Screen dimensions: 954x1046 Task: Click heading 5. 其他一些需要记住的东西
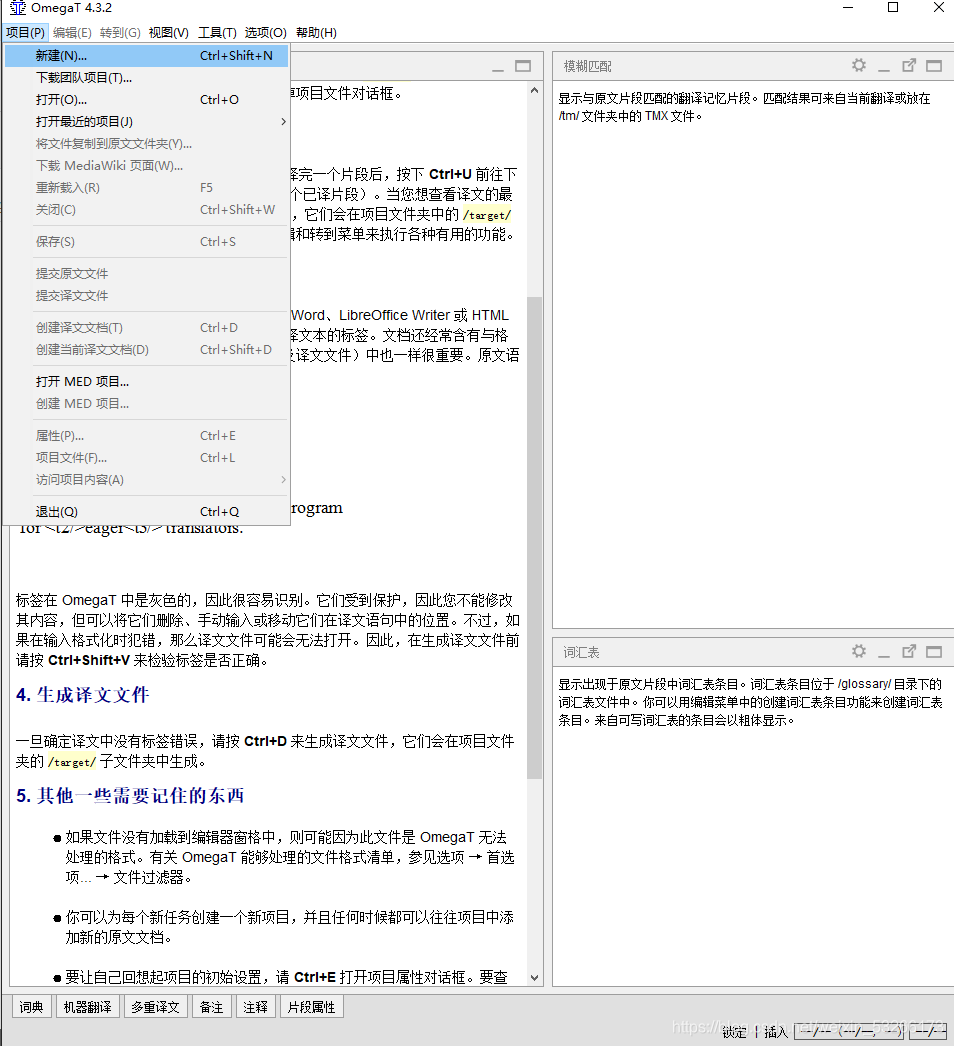(130, 795)
